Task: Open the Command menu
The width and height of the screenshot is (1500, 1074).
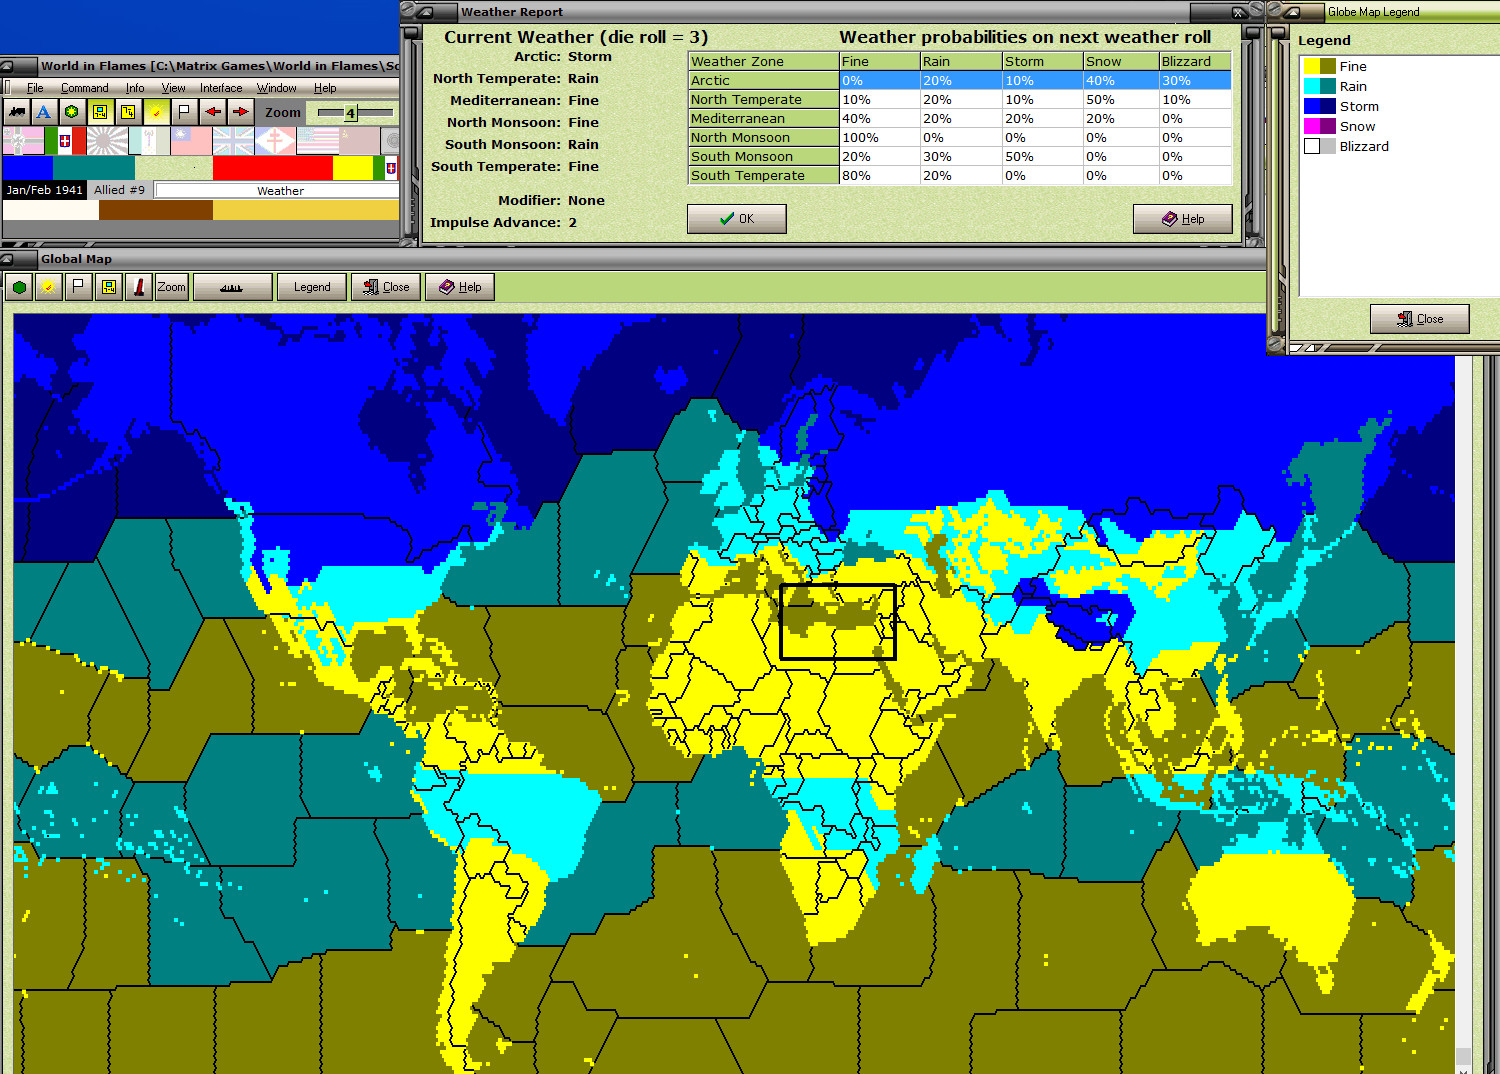Action: point(84,88)
